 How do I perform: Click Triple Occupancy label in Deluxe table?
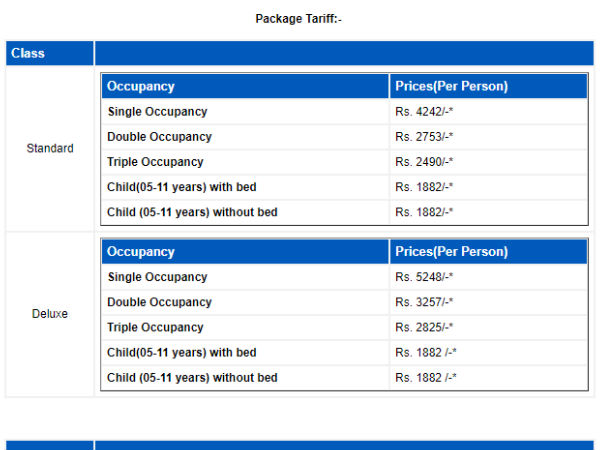155,327
